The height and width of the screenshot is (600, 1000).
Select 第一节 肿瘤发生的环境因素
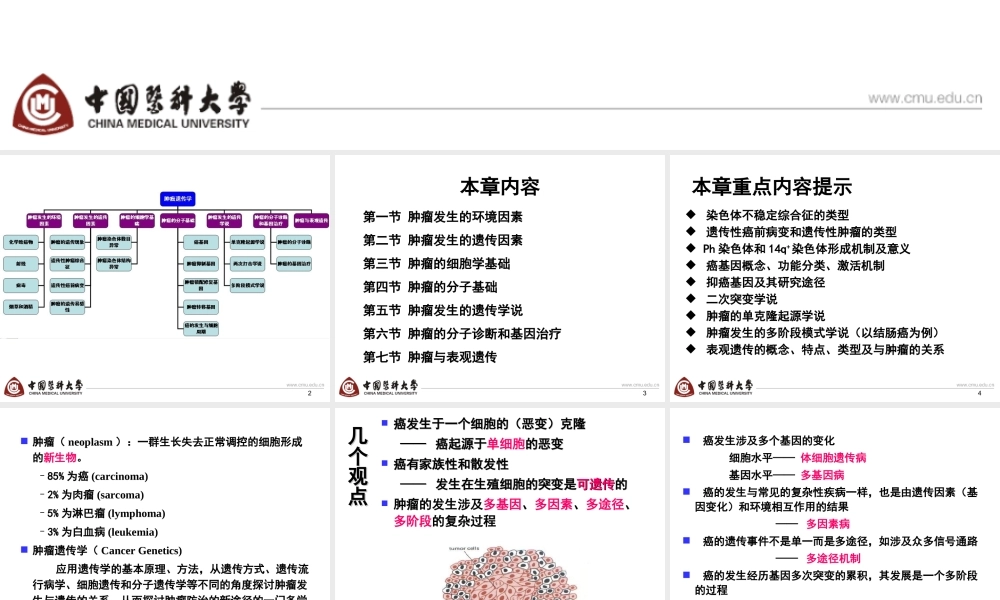click(x=443, y=217)
